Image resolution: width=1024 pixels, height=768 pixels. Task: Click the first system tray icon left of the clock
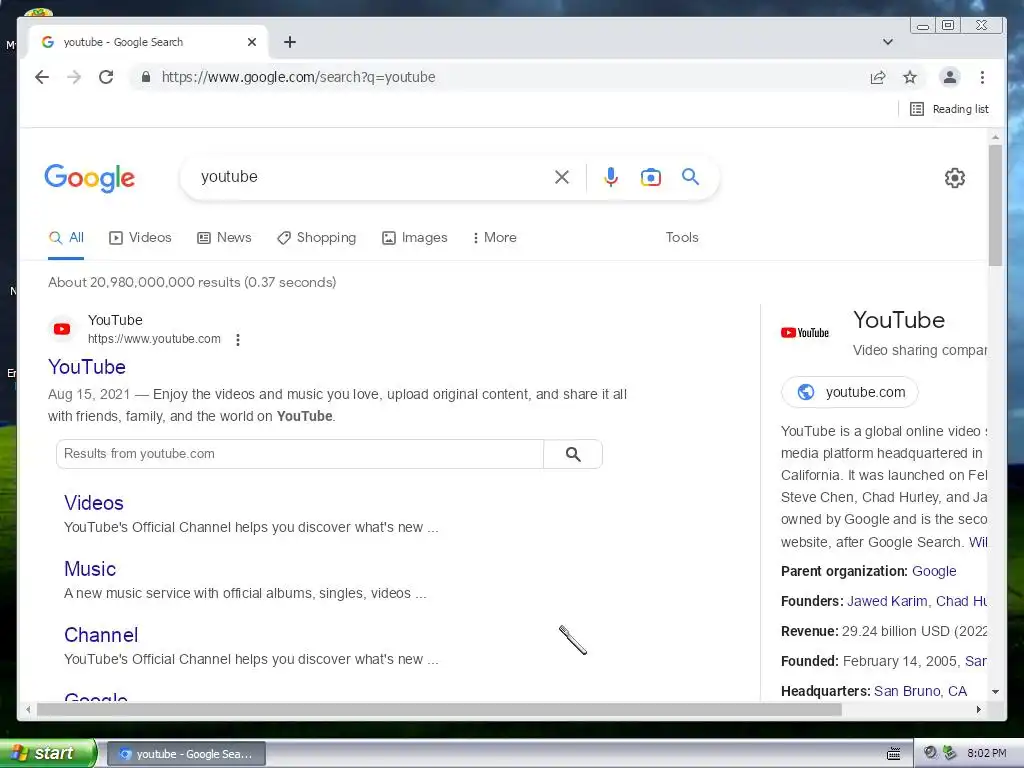pos(931,753)
